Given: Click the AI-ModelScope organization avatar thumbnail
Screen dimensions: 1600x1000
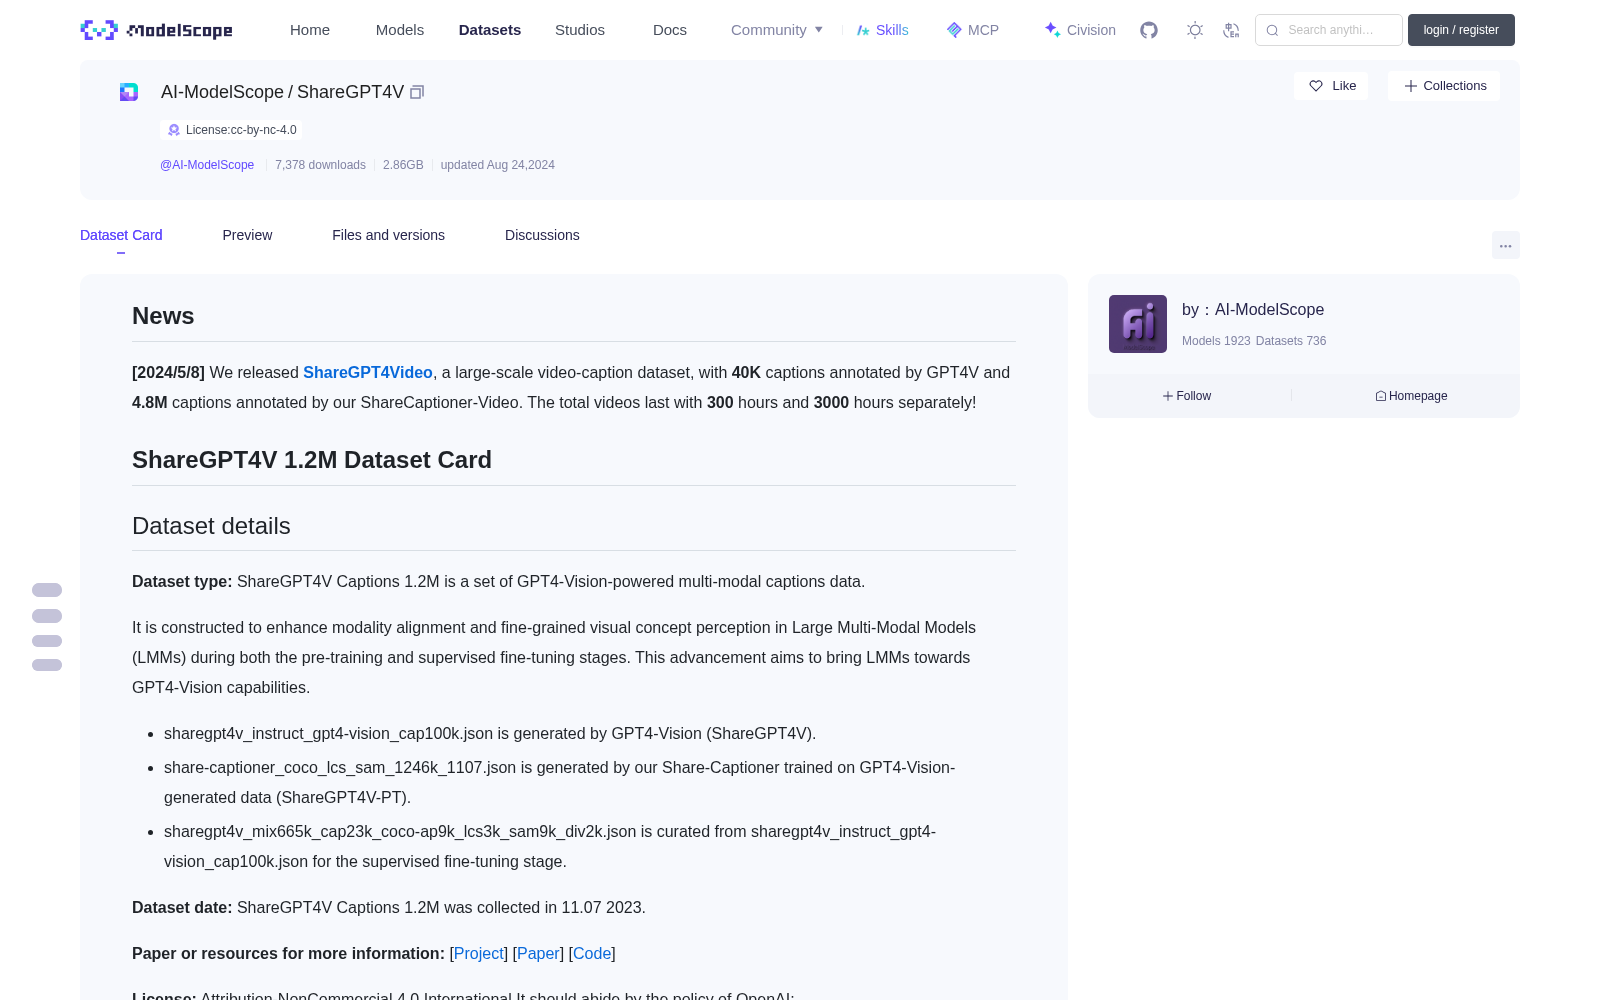Looking at the screenshot, I should 1138,324.
